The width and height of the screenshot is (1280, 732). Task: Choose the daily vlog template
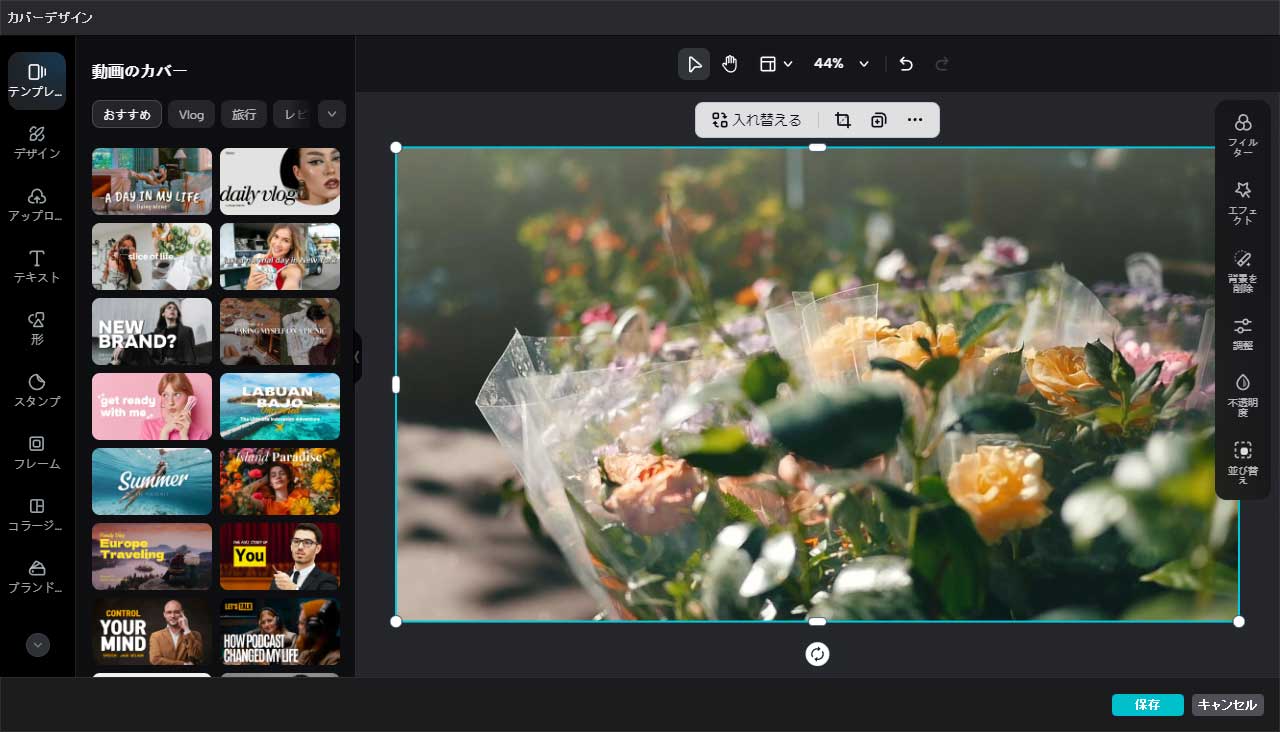coord(280,181)
